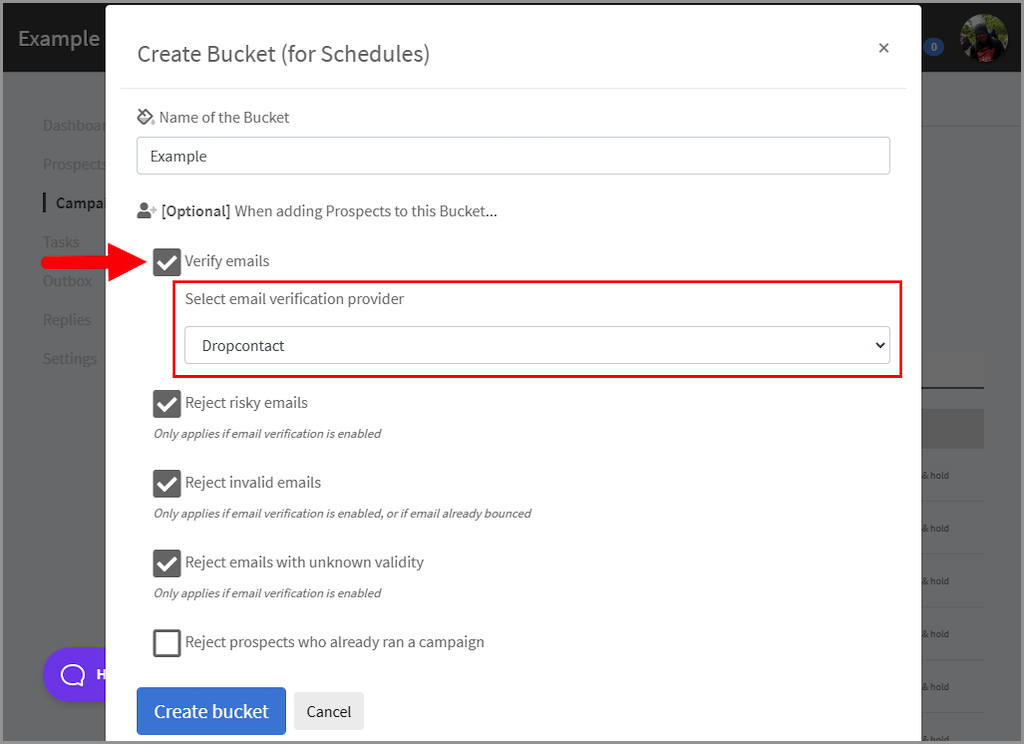Open the email verification provider dropdown
This screenshot has height=744, width=1024.
click(537, 345)
